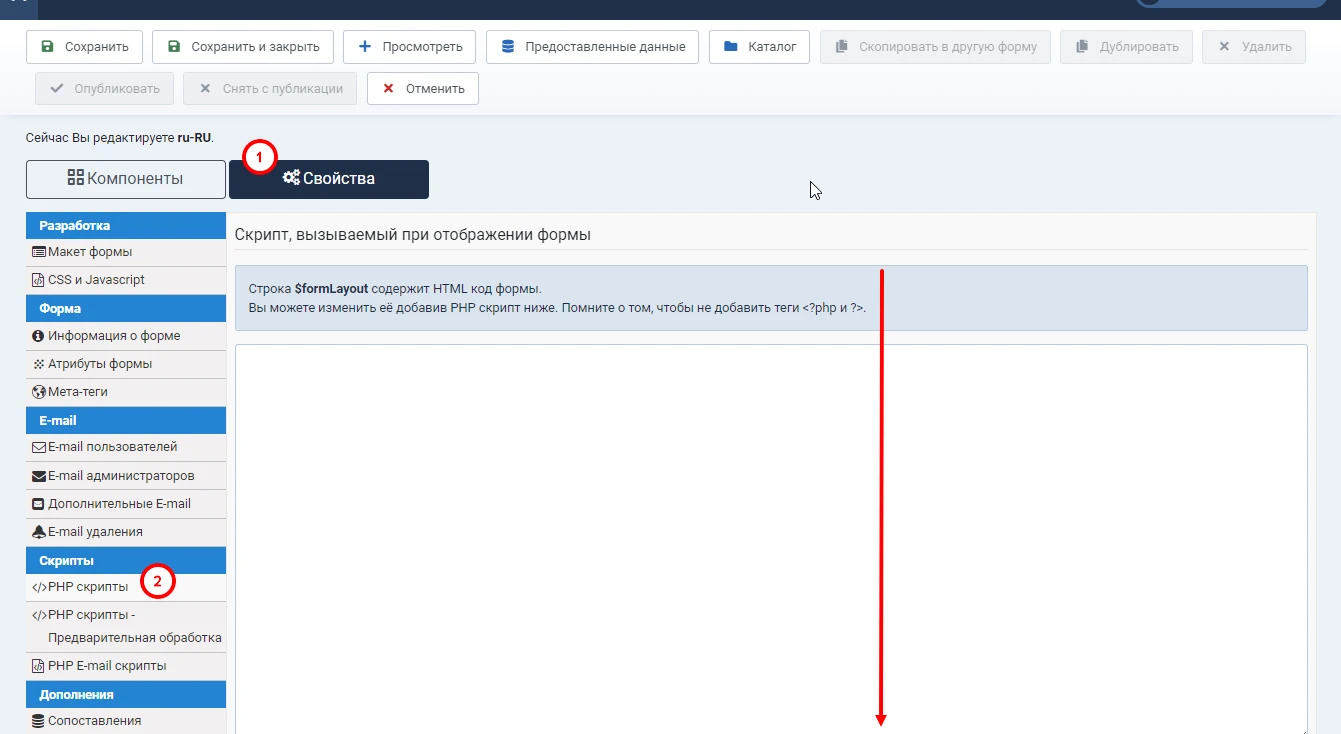Click the E-mail section header
1341x734 pixels.
pyautogui.click(x=126, y=420)
